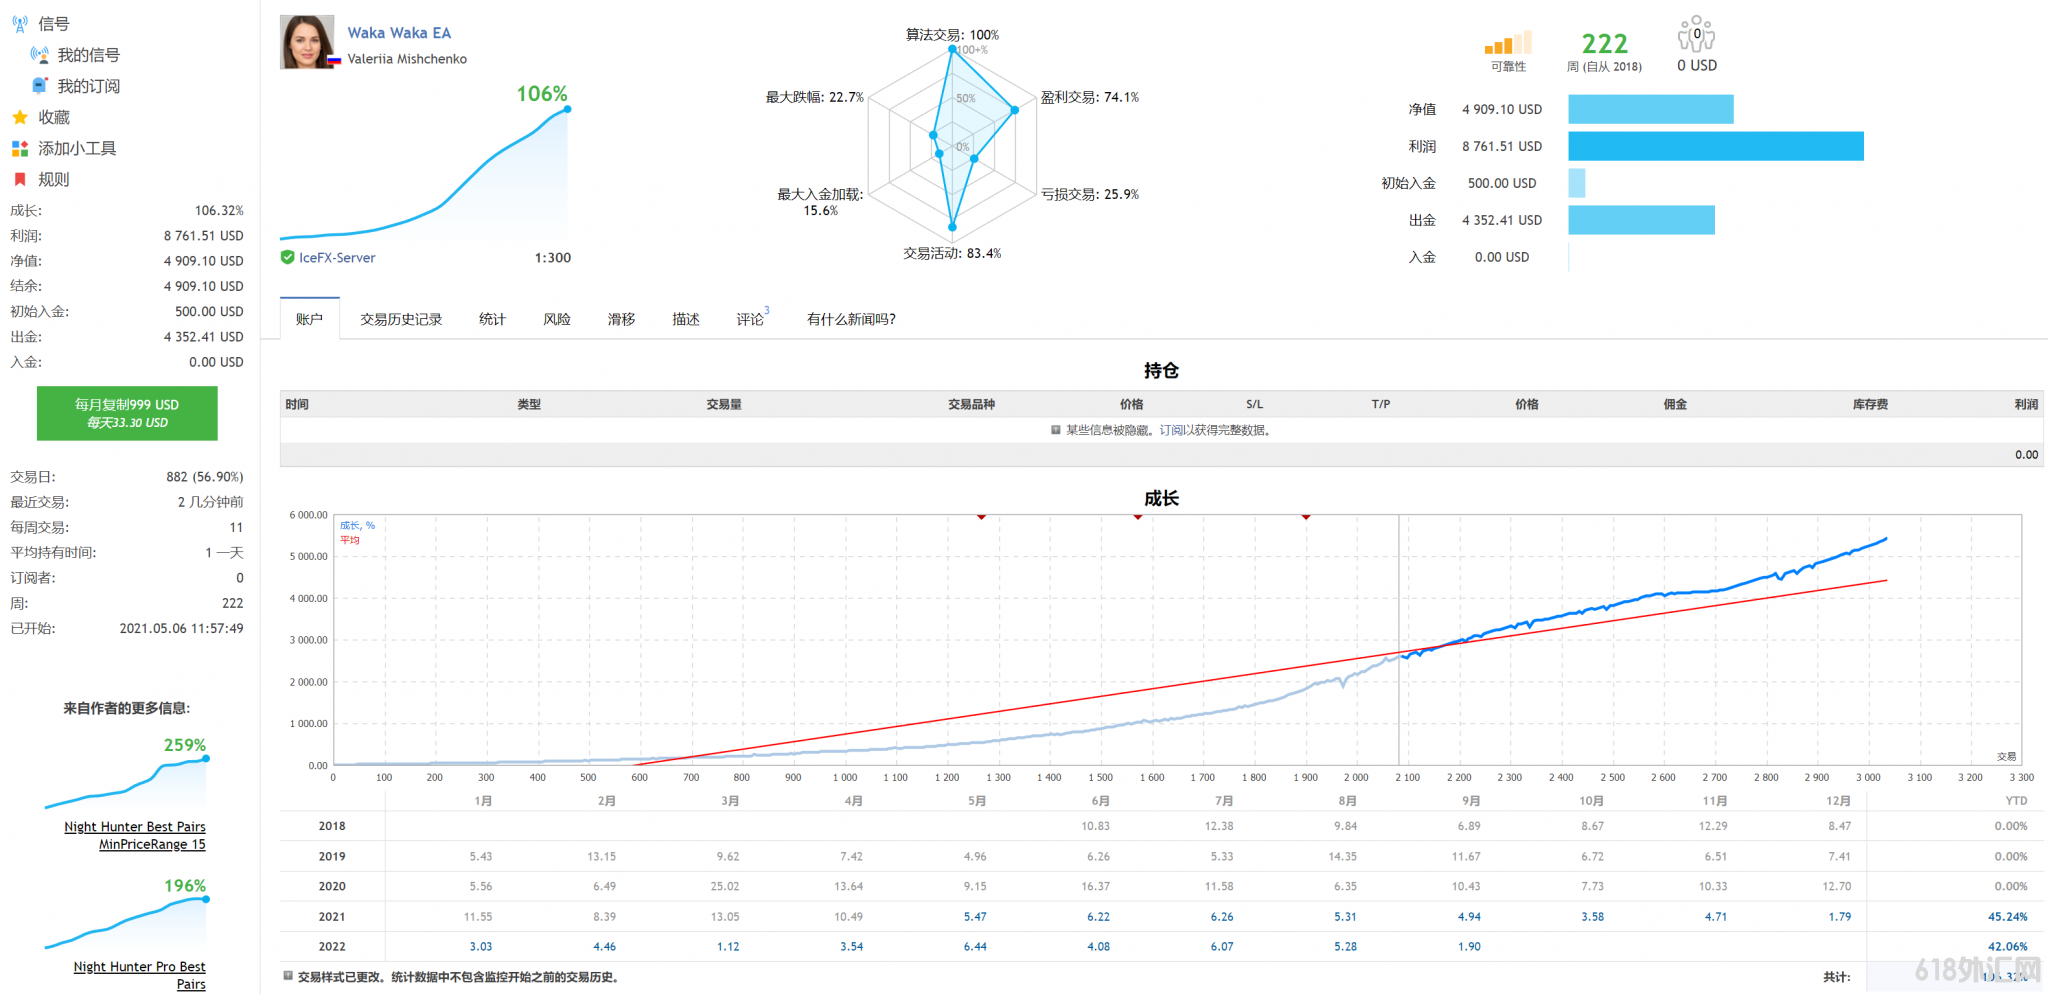Click the 我的信号 sidebar item
Viewport: 2048px width, 994px height.
coord(88,55)
